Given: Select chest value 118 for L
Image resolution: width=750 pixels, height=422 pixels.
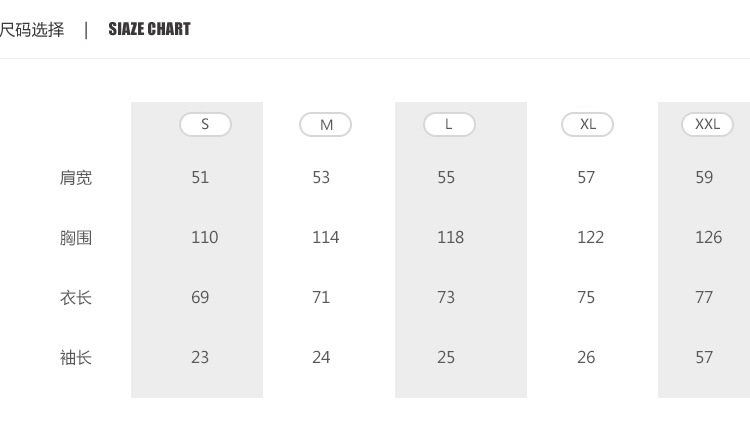Looking at the screenshot, I should [450, 237].
